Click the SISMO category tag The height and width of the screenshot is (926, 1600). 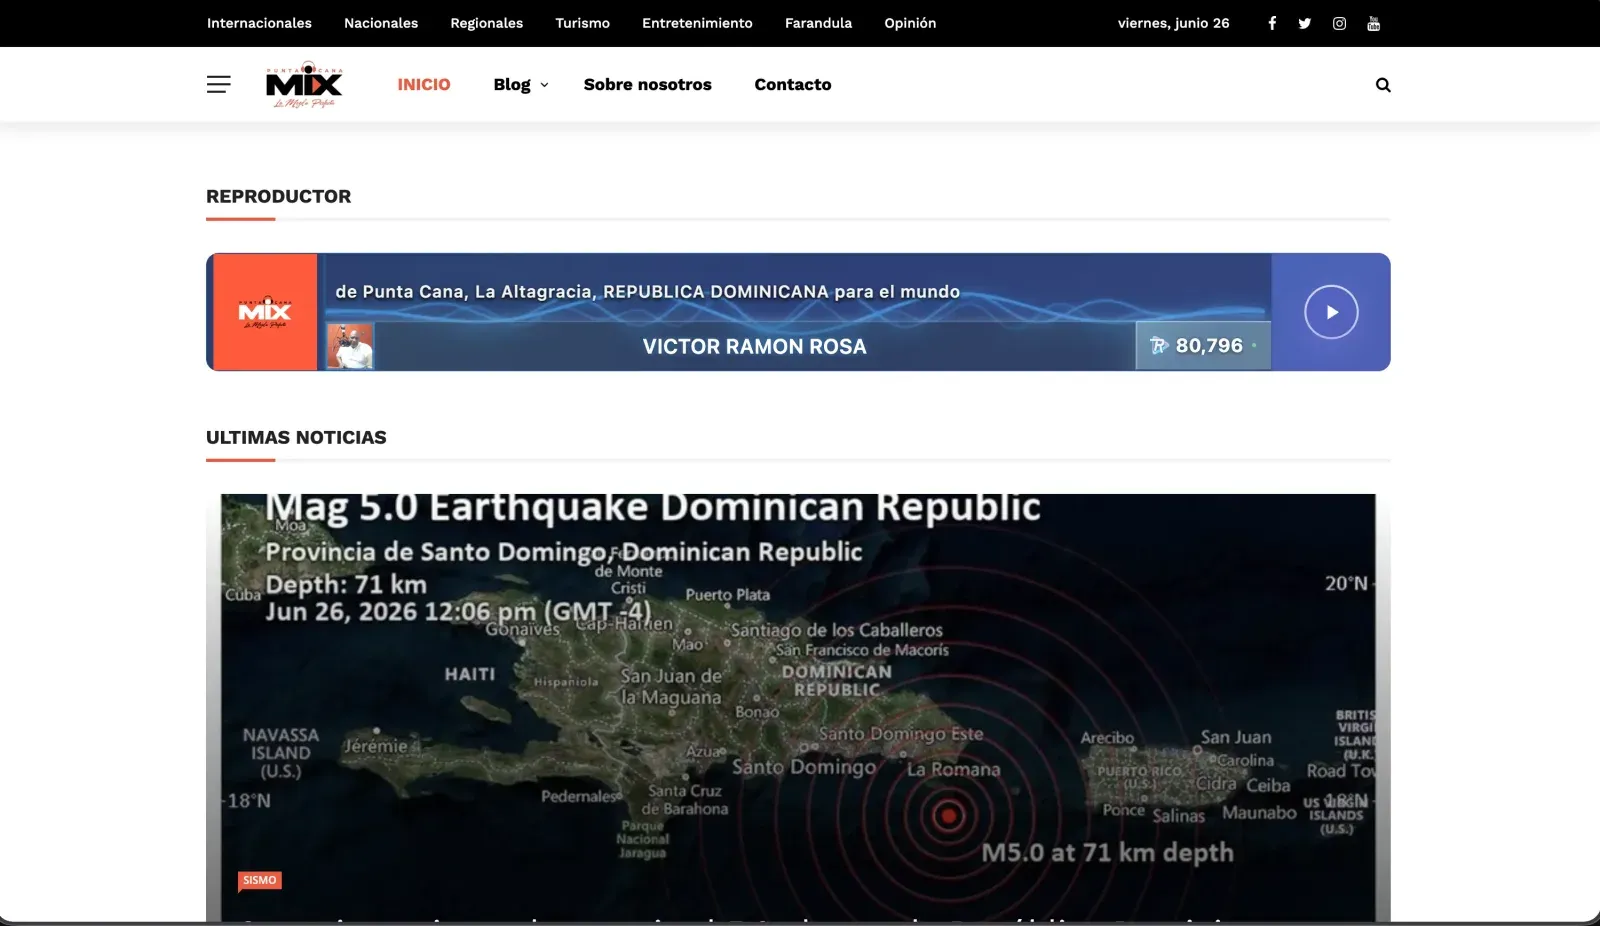point(260,880)
